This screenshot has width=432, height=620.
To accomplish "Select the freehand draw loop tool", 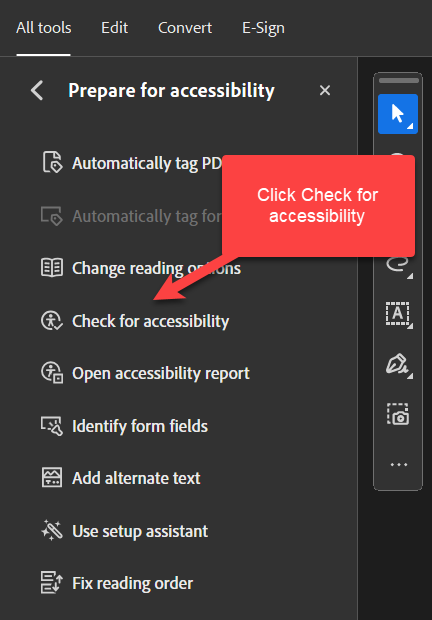I will point(398,267).
